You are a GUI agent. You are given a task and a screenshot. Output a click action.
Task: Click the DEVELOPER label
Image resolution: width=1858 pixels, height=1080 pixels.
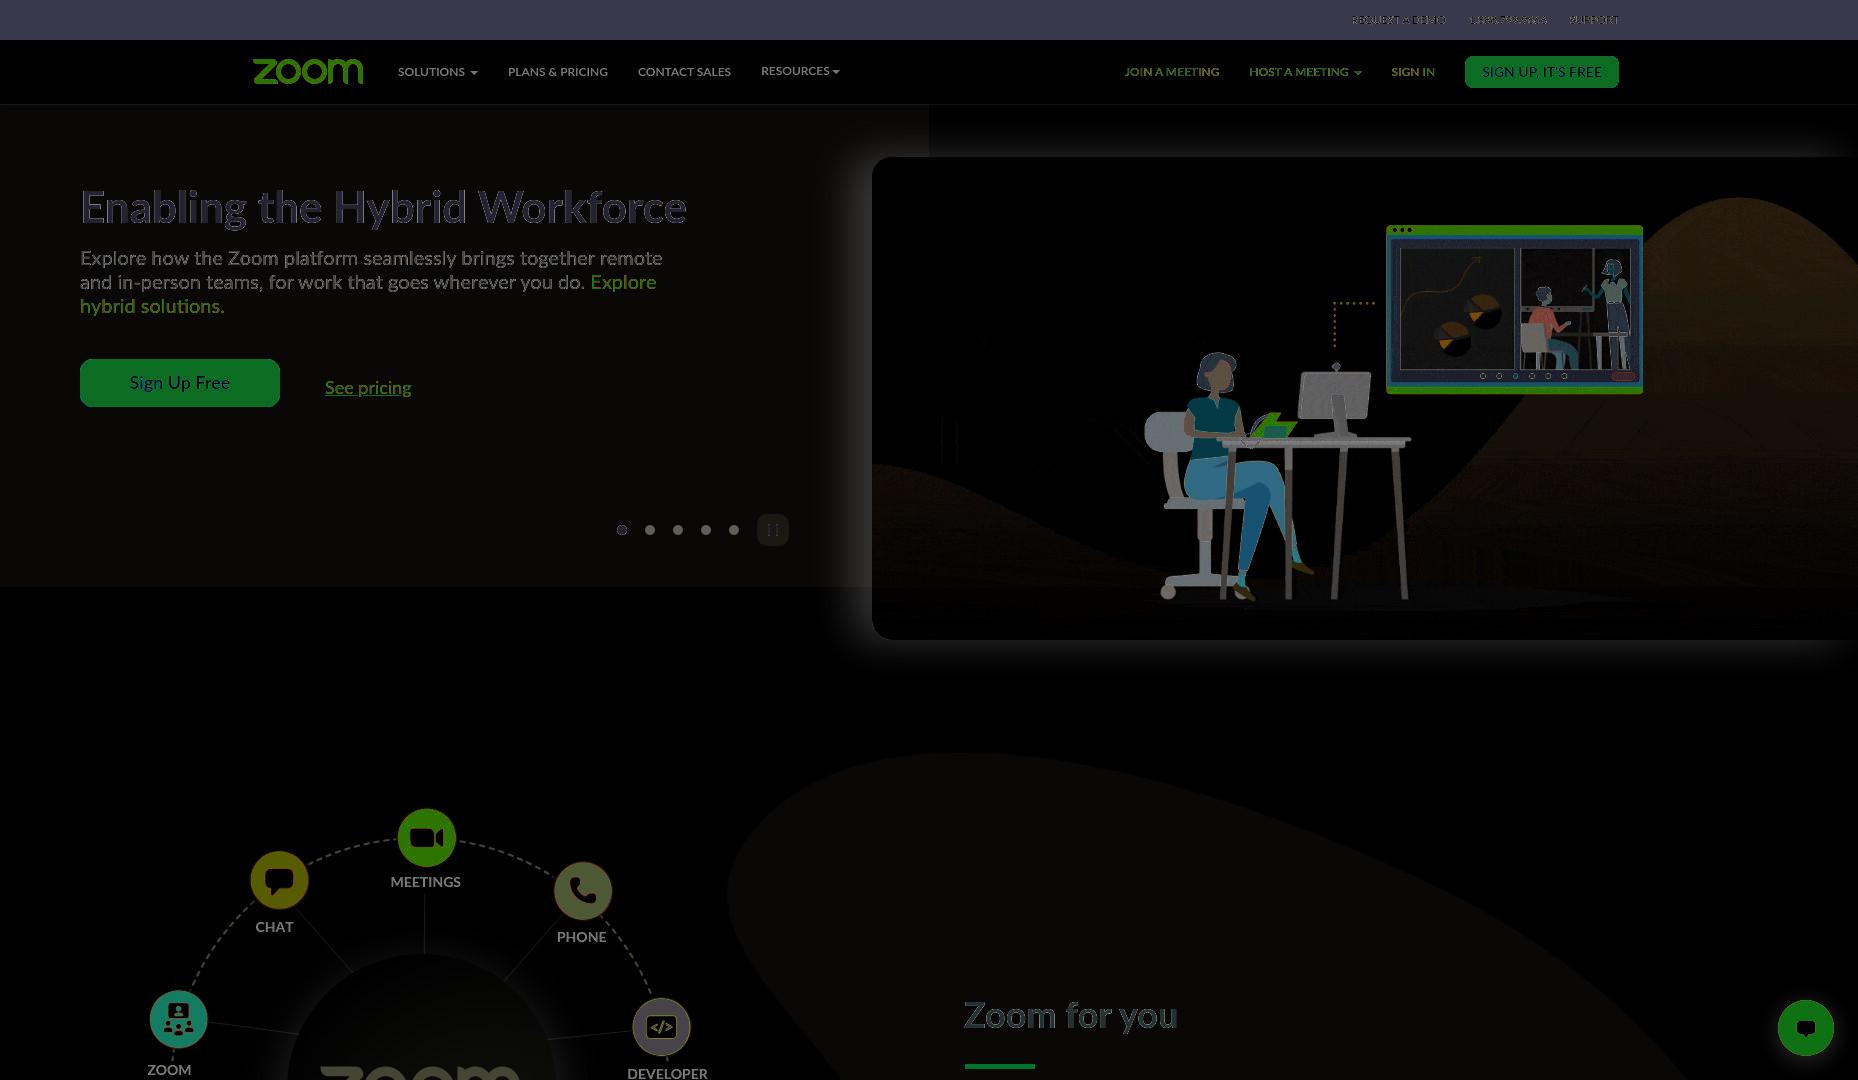tap(667, 1073)
